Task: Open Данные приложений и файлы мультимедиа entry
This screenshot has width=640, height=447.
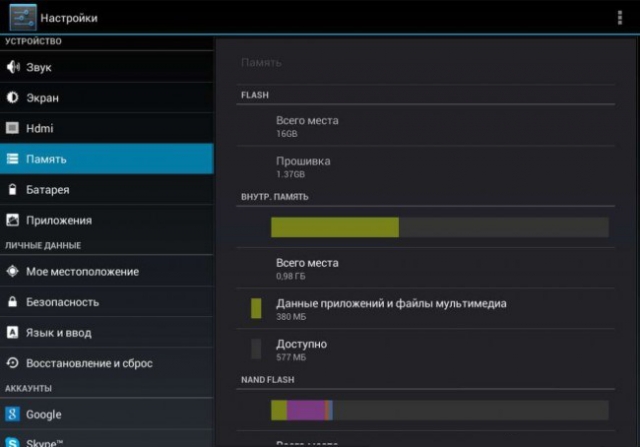Action: click(x=391, y=309)
